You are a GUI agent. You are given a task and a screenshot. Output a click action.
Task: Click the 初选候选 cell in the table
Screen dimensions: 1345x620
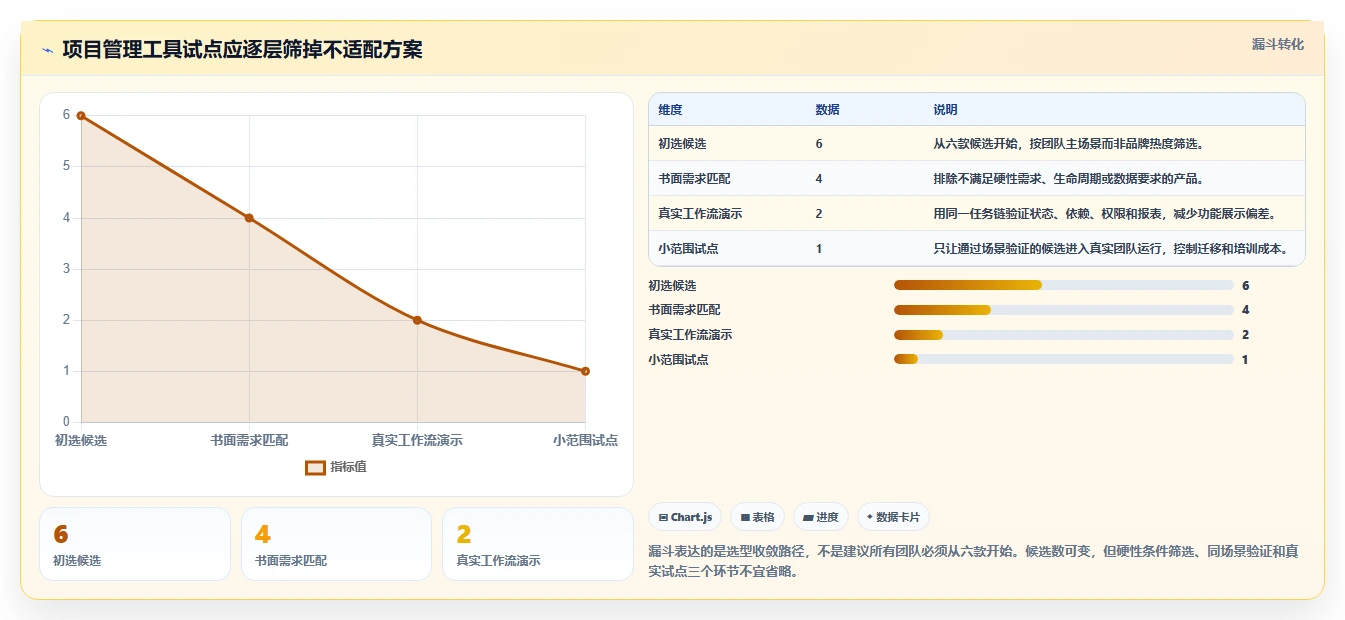click(x=682, y=144)
